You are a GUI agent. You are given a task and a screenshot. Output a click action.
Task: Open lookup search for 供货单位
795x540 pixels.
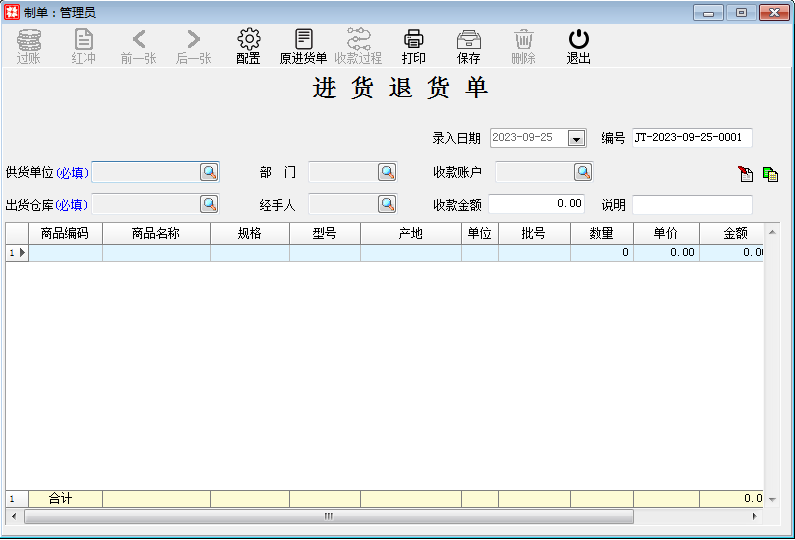pyautogui.click(x=209, y=172)
